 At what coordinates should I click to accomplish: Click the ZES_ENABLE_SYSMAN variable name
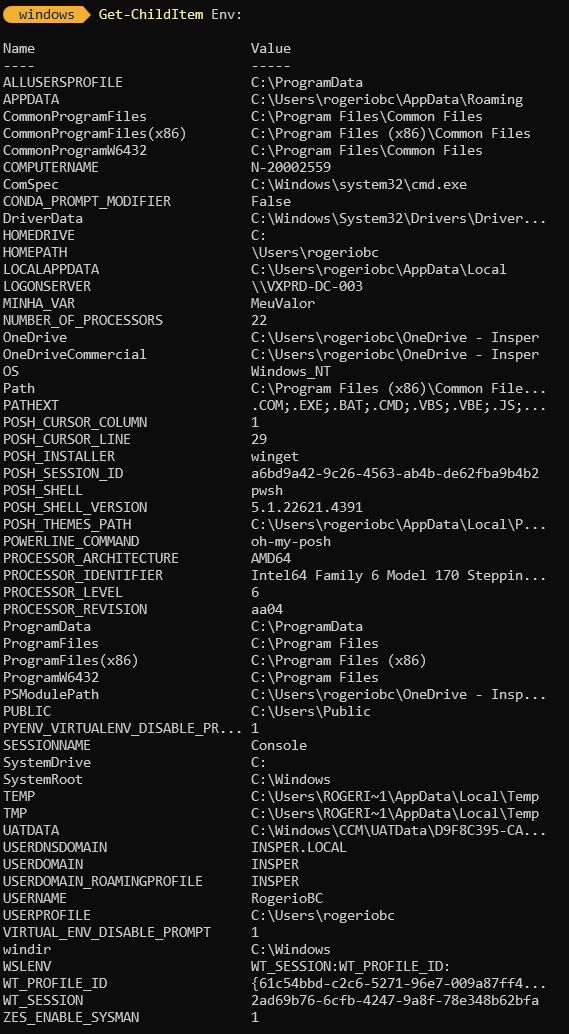[x=71, y=1018]
